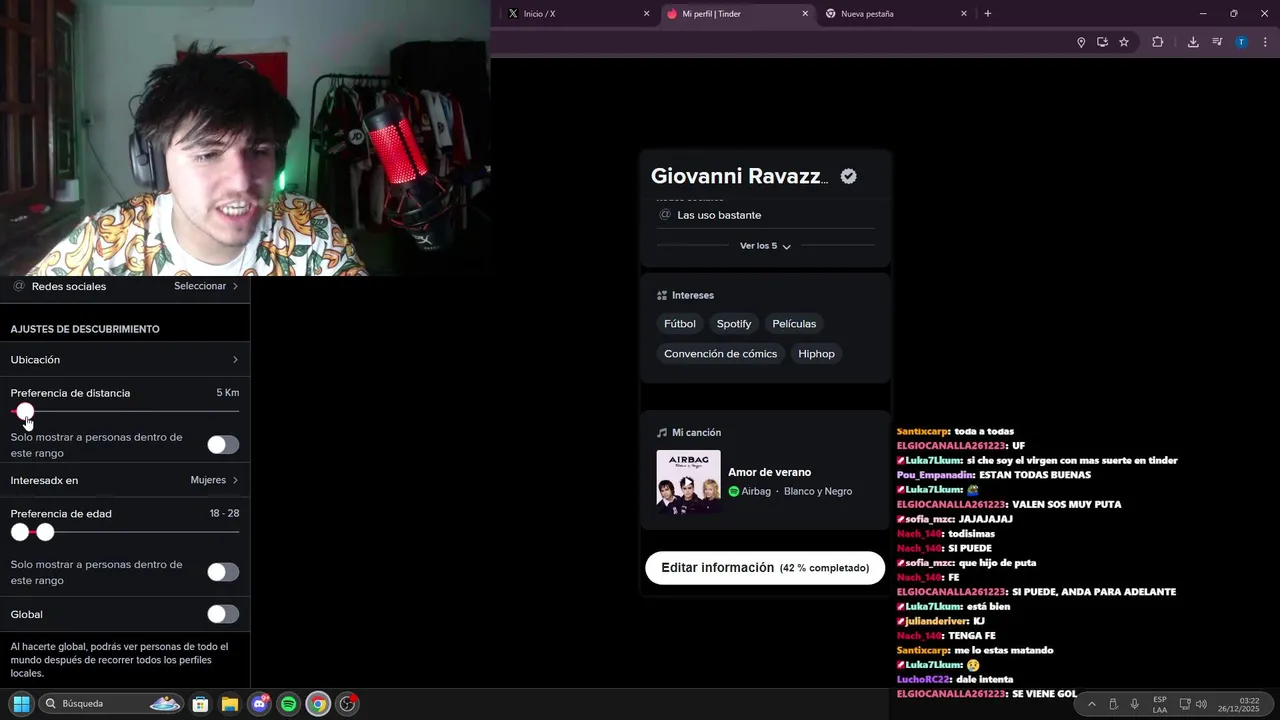Click the Las uso bastante text
Screen dimensions: 1280x720
pos(719,215)
